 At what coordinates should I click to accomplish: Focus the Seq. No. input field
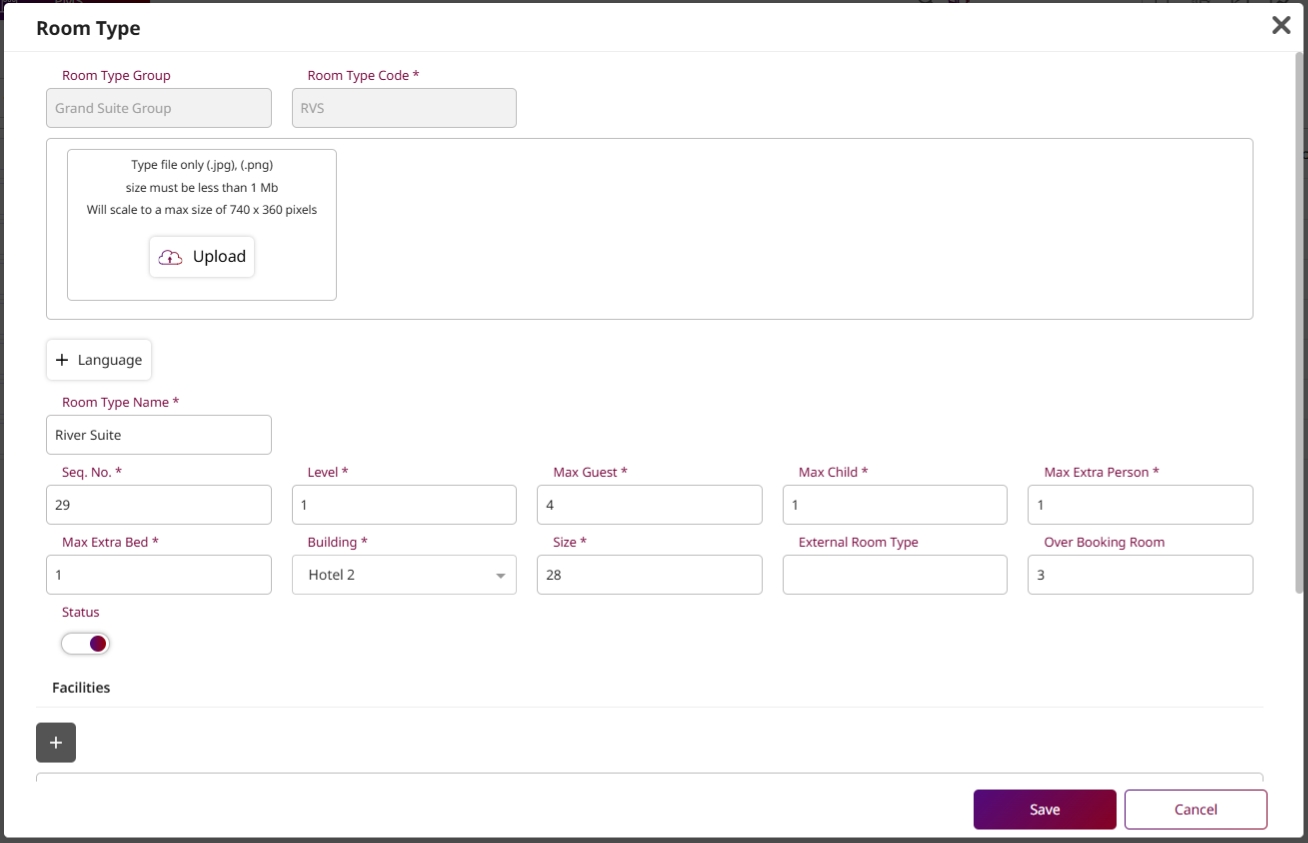tap(159, 505)
